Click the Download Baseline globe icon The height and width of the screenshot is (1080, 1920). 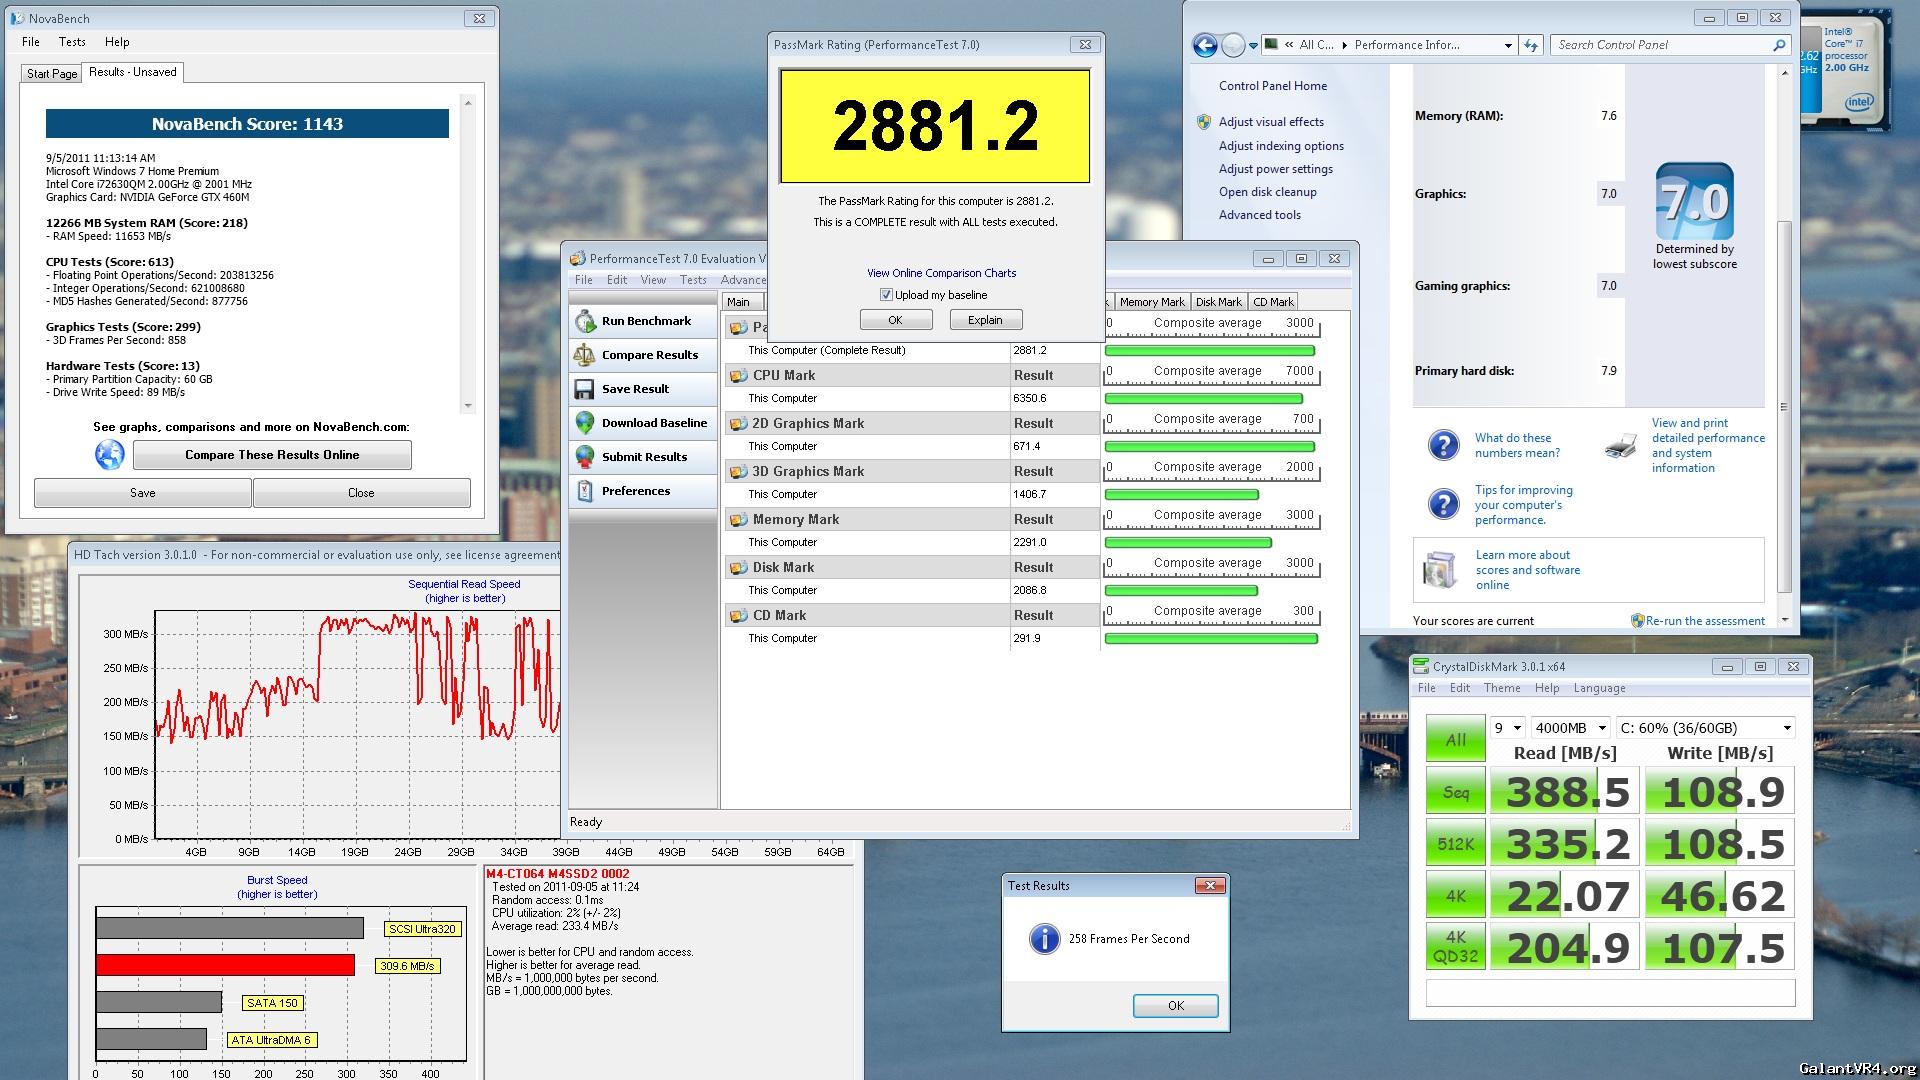[585, 423]
